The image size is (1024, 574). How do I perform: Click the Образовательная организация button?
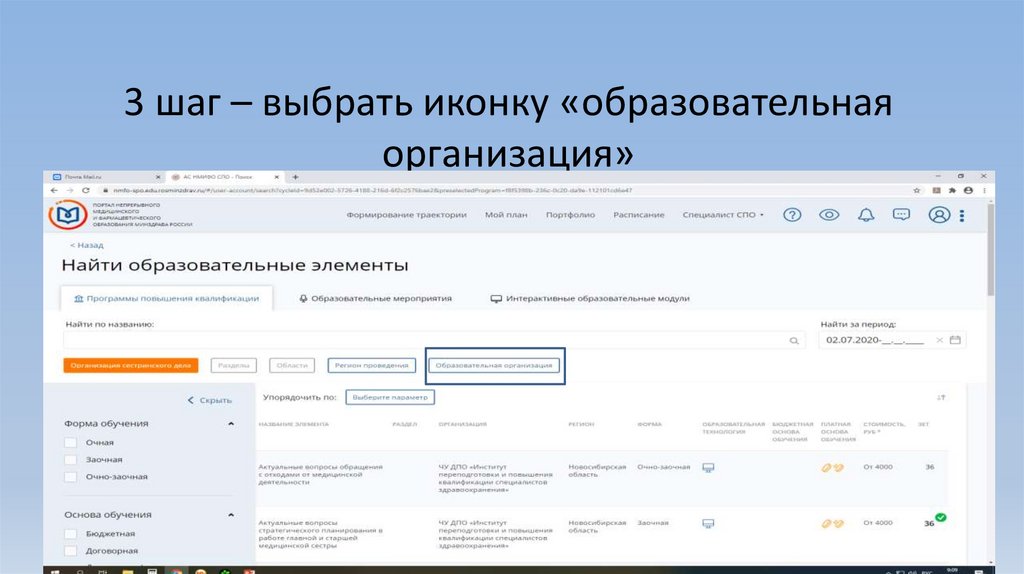click(494, 366)
